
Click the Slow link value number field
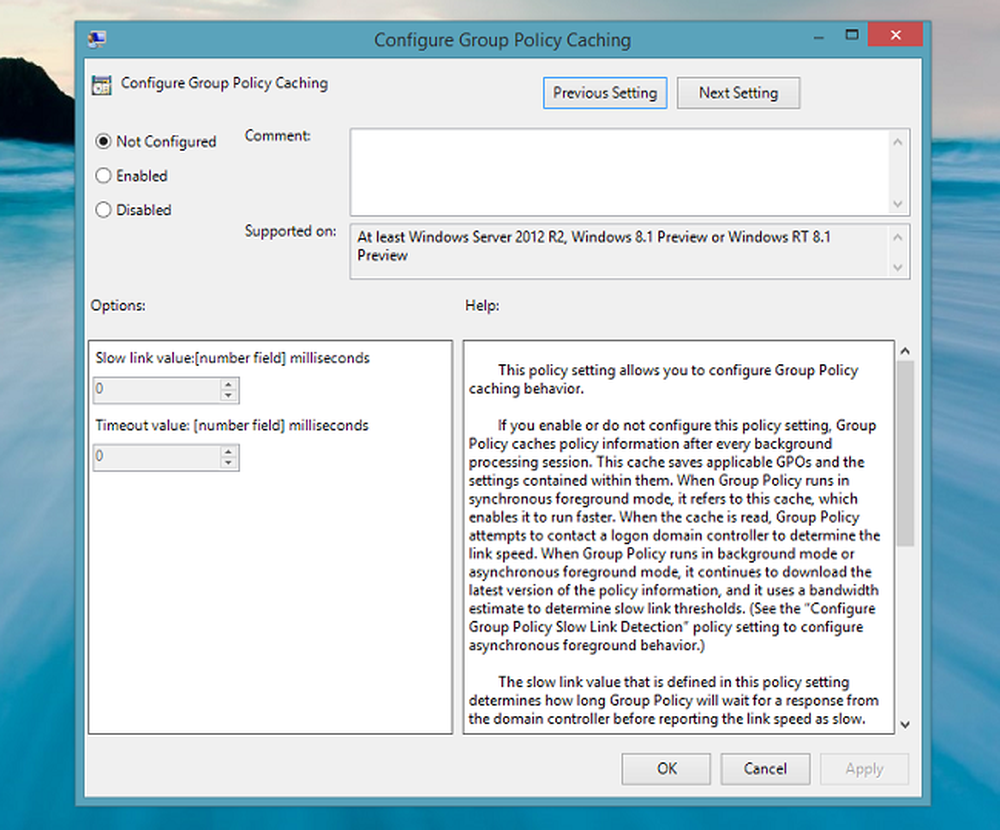pyautogui.click(x=155, y=390)
